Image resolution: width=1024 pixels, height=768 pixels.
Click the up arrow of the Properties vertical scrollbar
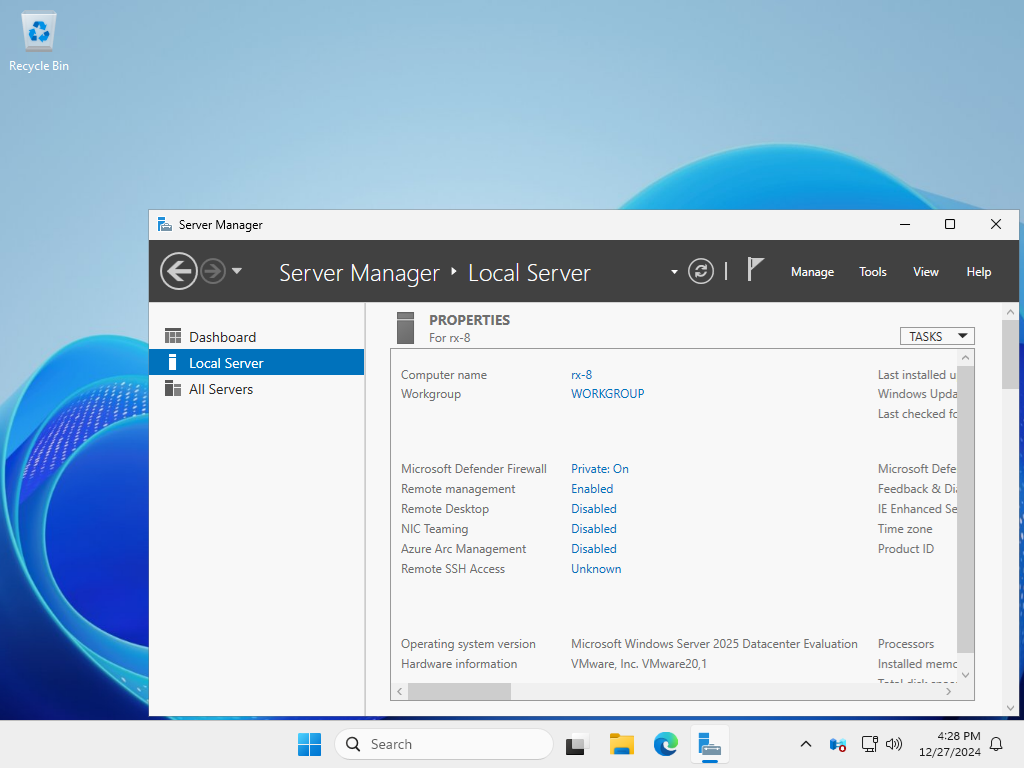click(x=965, y=358)
